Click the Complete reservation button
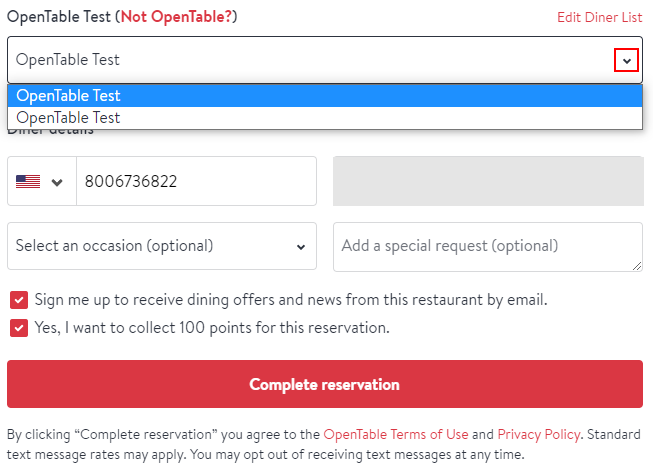 (x=325, y=384)
